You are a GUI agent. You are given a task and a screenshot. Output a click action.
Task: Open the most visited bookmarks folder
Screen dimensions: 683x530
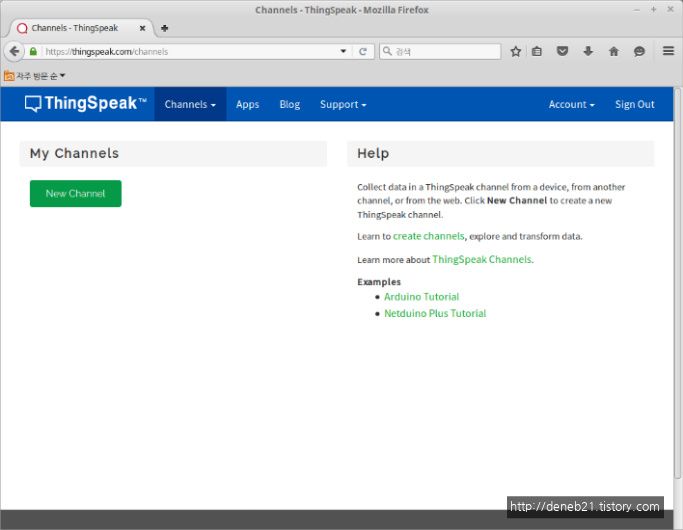tap(34, 76)
